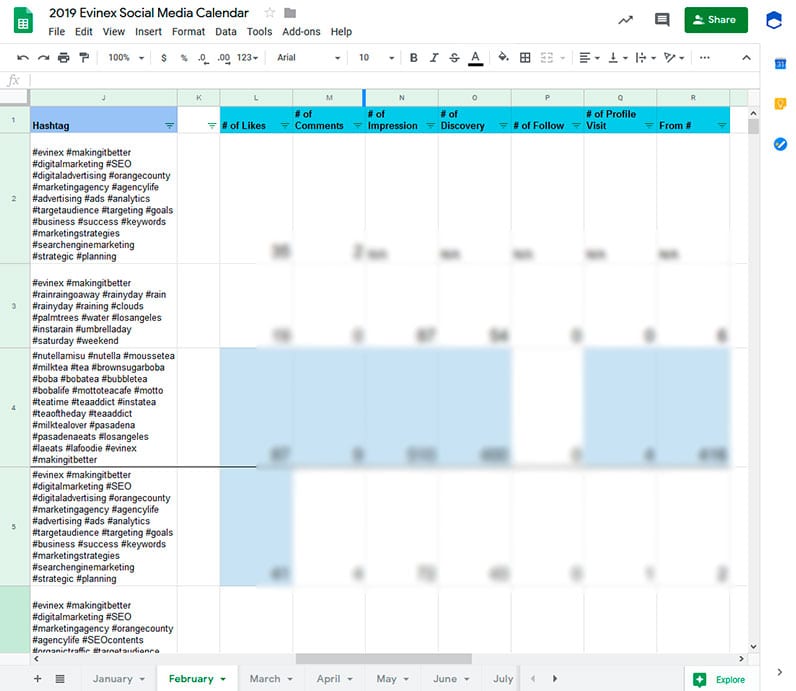Open the horizontal align dropdown
This screenshot has width=796, height=691.
[589, 58]
